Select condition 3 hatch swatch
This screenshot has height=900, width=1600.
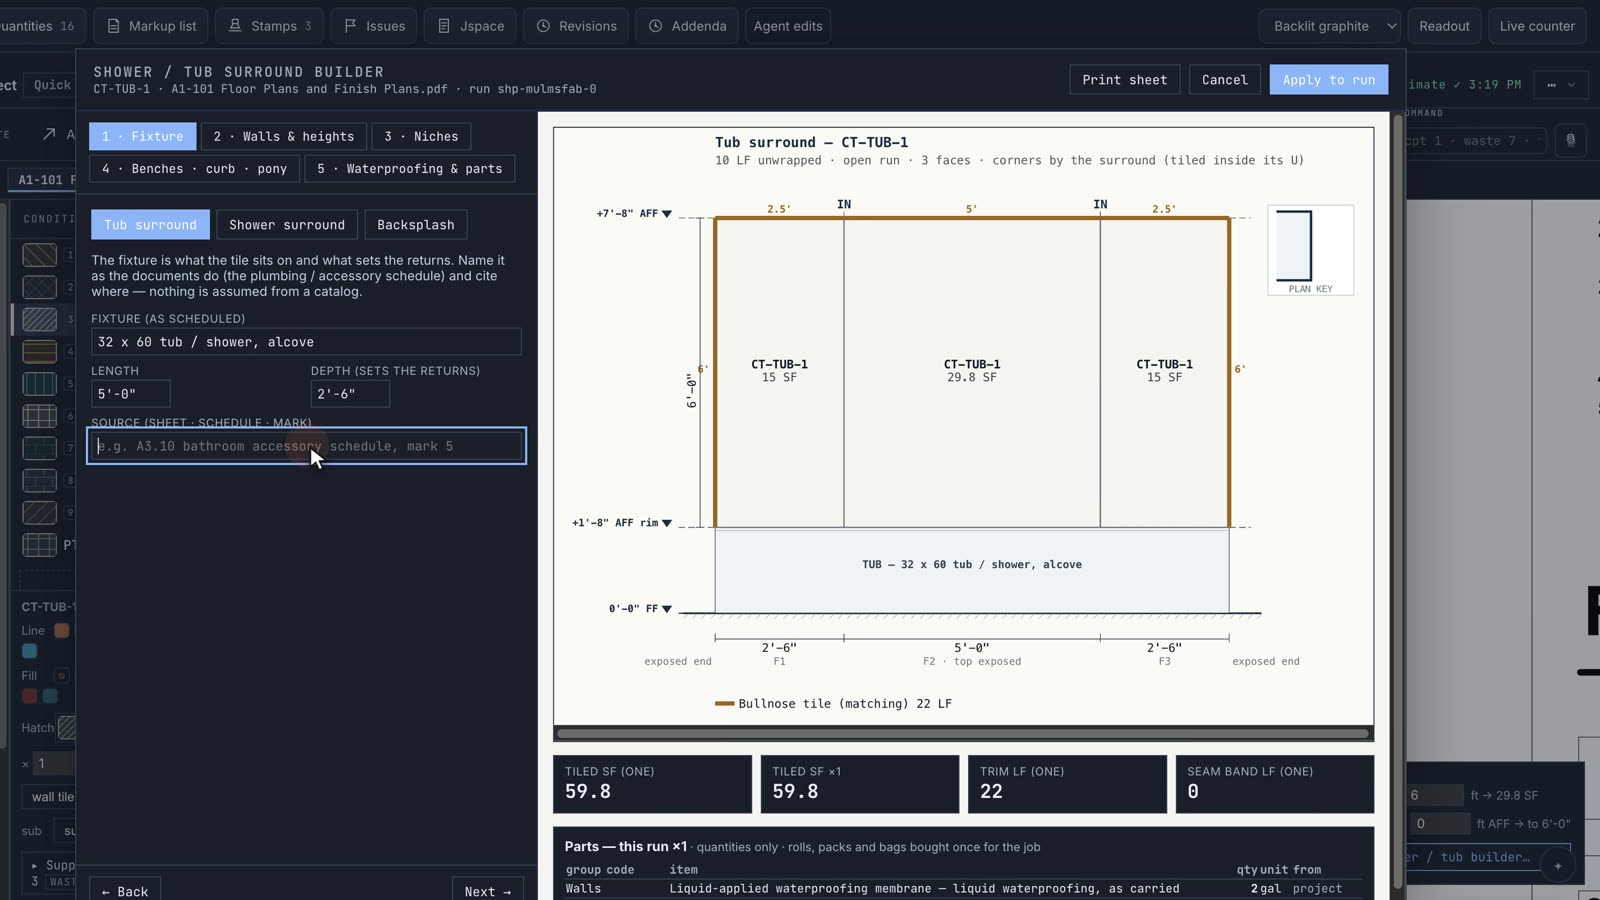pos(39,319)
